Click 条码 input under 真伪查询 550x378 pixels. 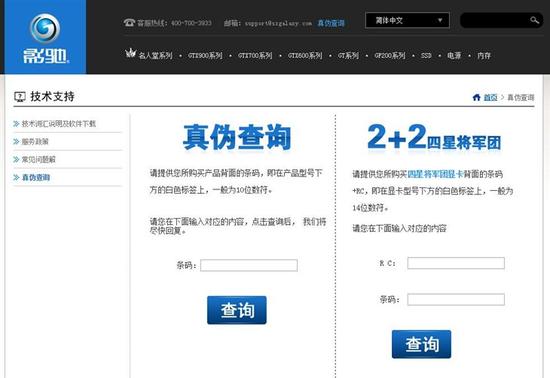[x=249, y=265]
